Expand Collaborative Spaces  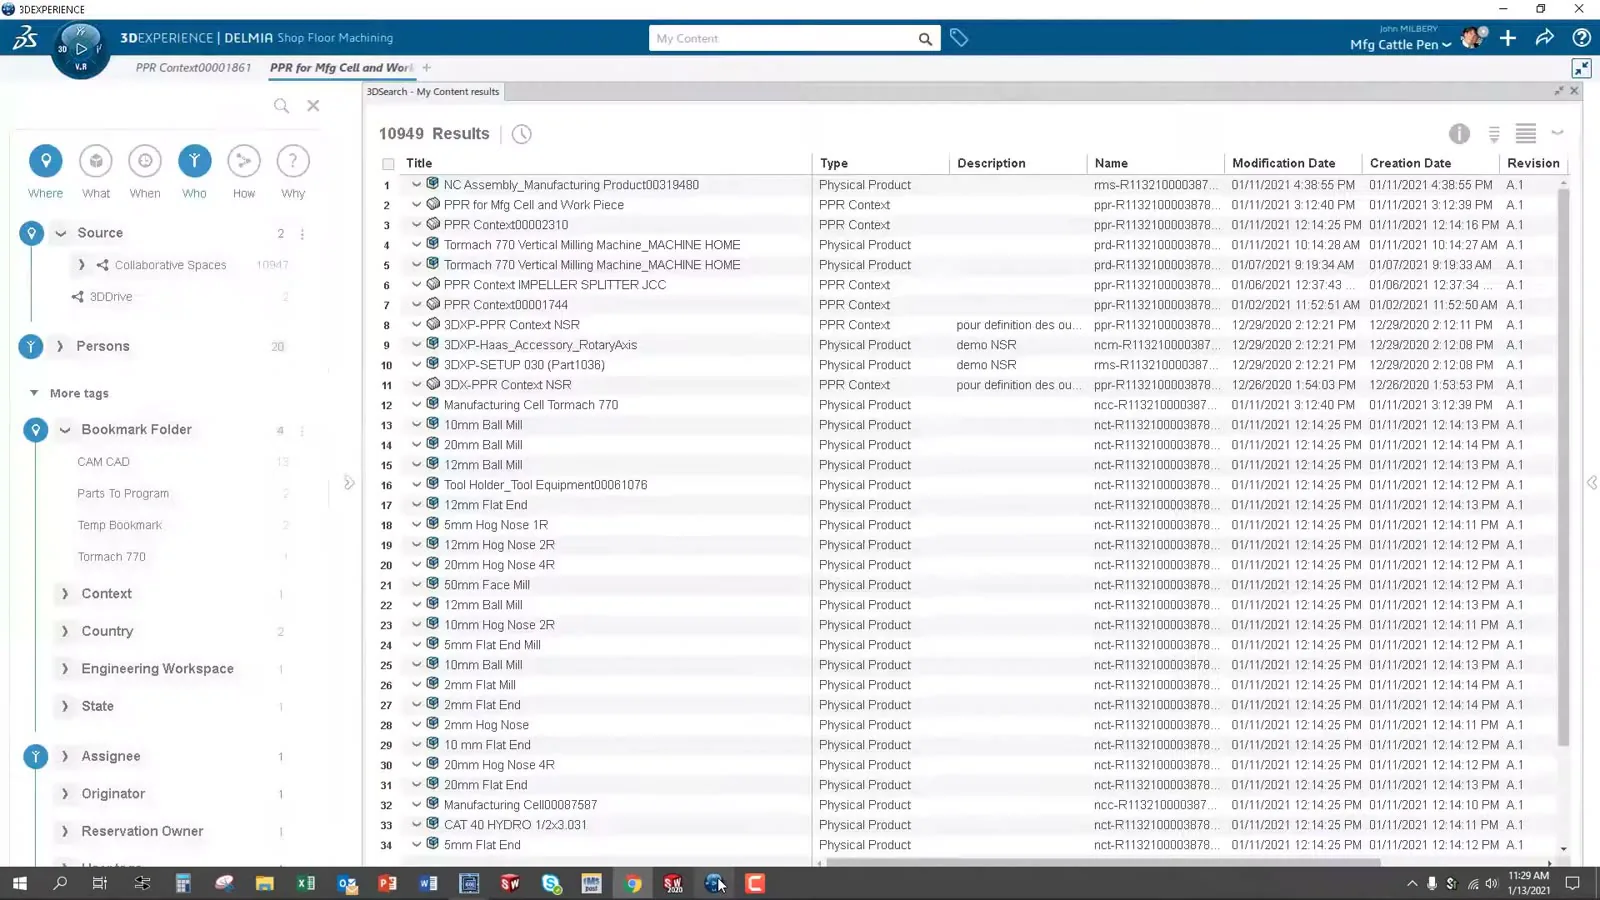[x=81, y=265]
